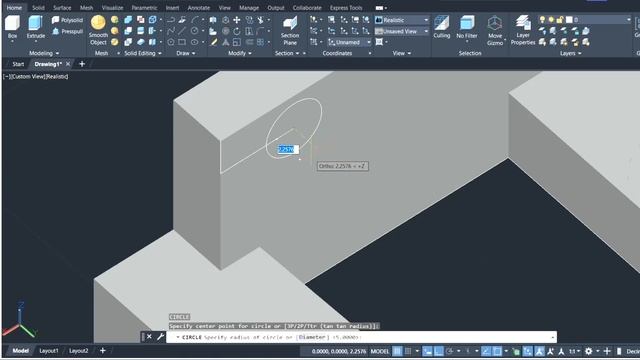Click the layer lightbulb on/off icon
640x360 pixels.
pyautogui.click(x=542, y=20)
